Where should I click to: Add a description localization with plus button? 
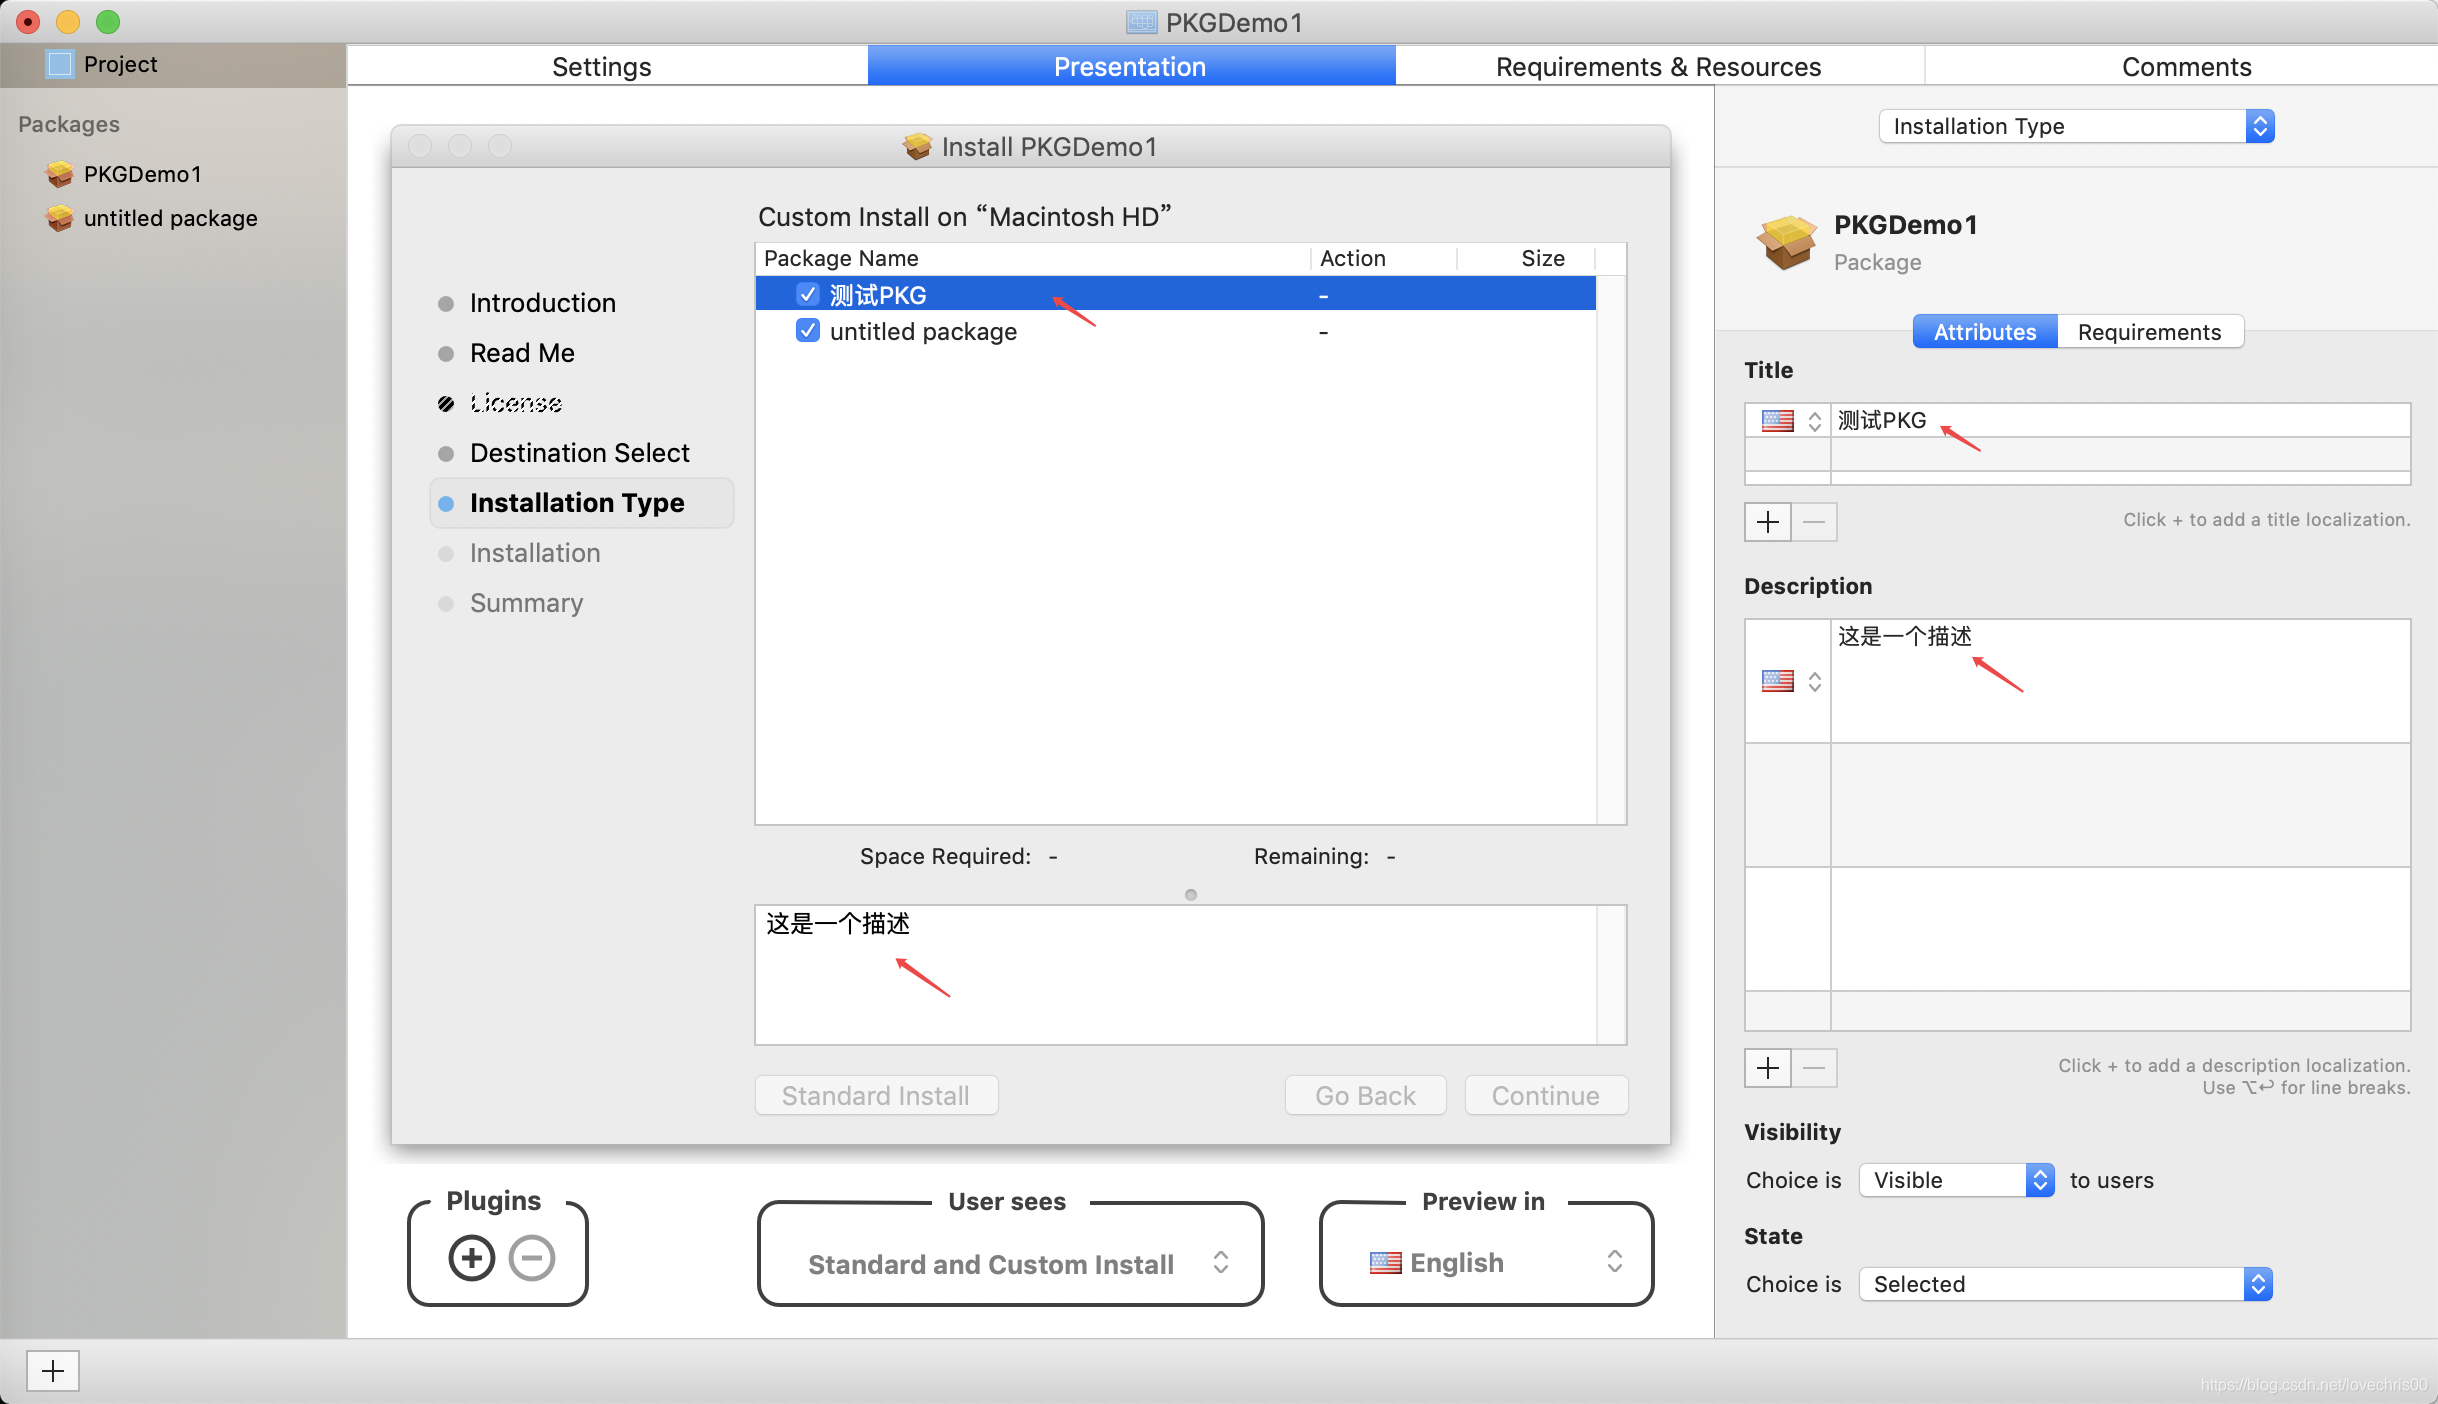1768,1068
